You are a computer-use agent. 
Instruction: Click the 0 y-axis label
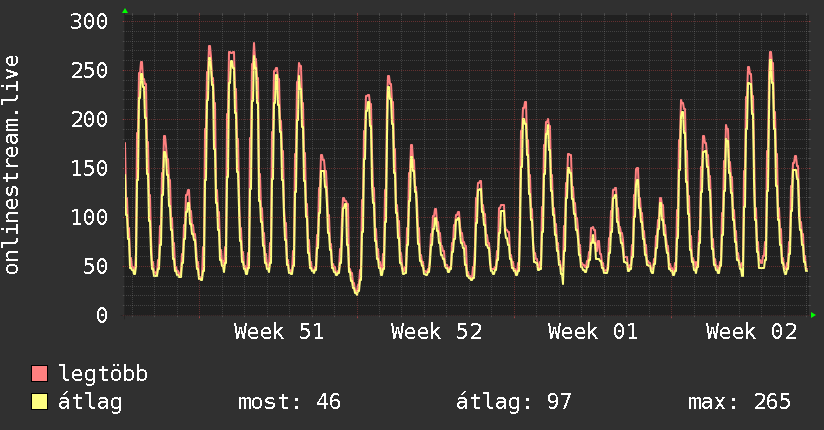click(x=102, y=315)
